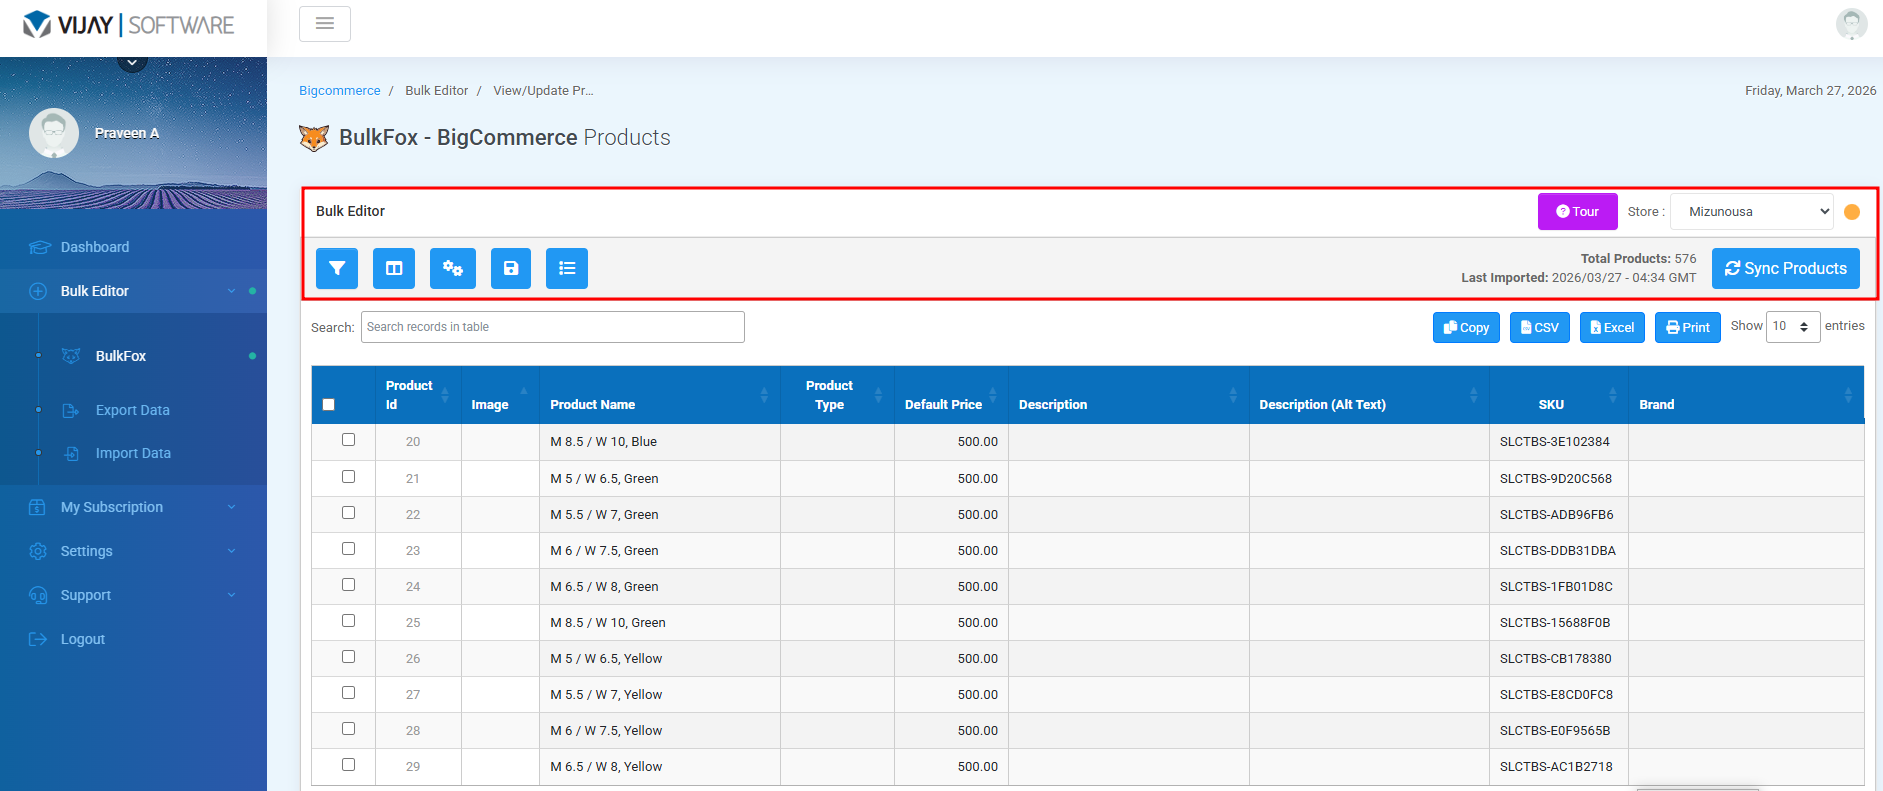
Task: Click the hamburger menu toggle
Action: [325, 24]
